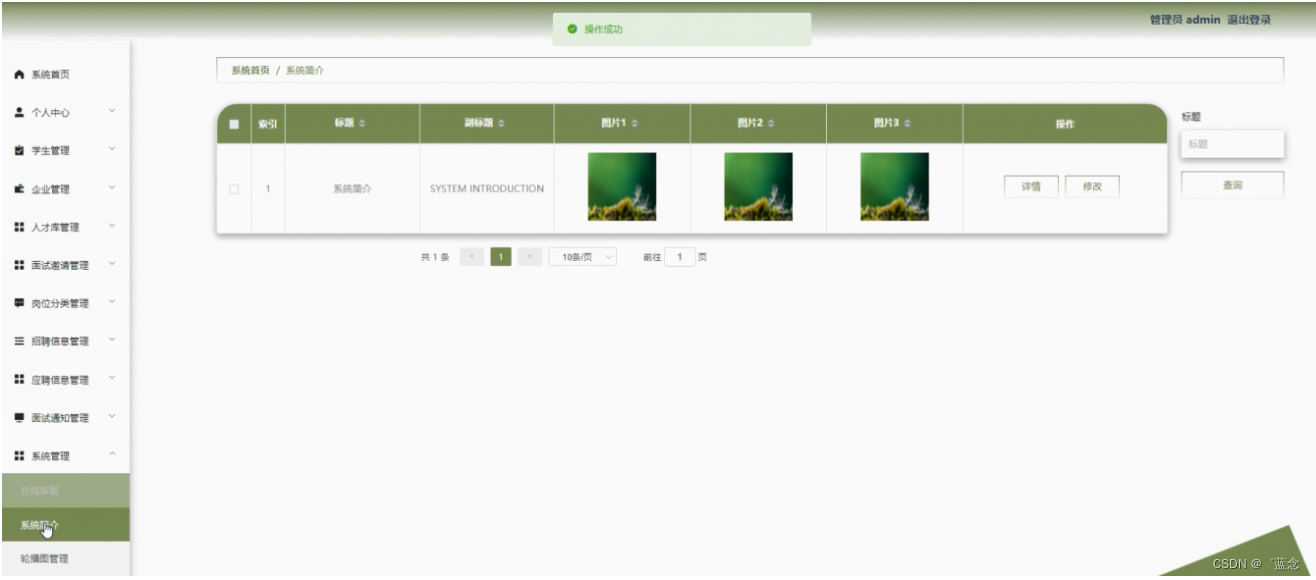The height and width of the screenshot is (580, 1316).
Task: Open the 图片1 thumbnail in row 1
Action: (x=622, y=187)
